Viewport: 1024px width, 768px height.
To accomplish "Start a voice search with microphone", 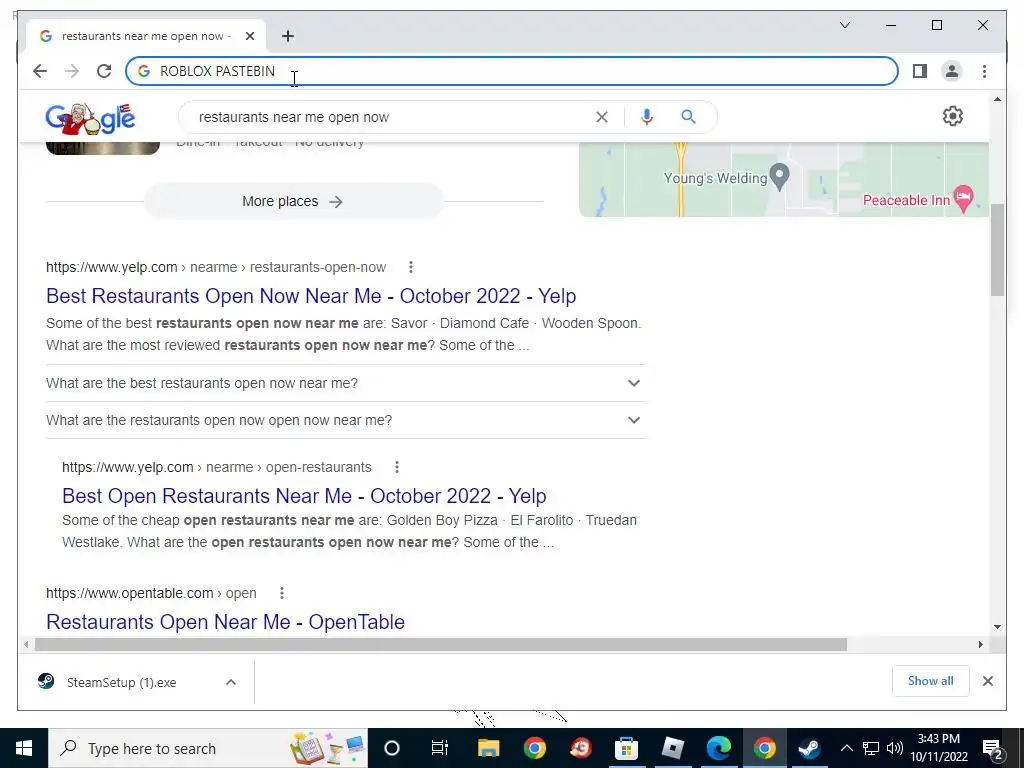I will (647, 117).
